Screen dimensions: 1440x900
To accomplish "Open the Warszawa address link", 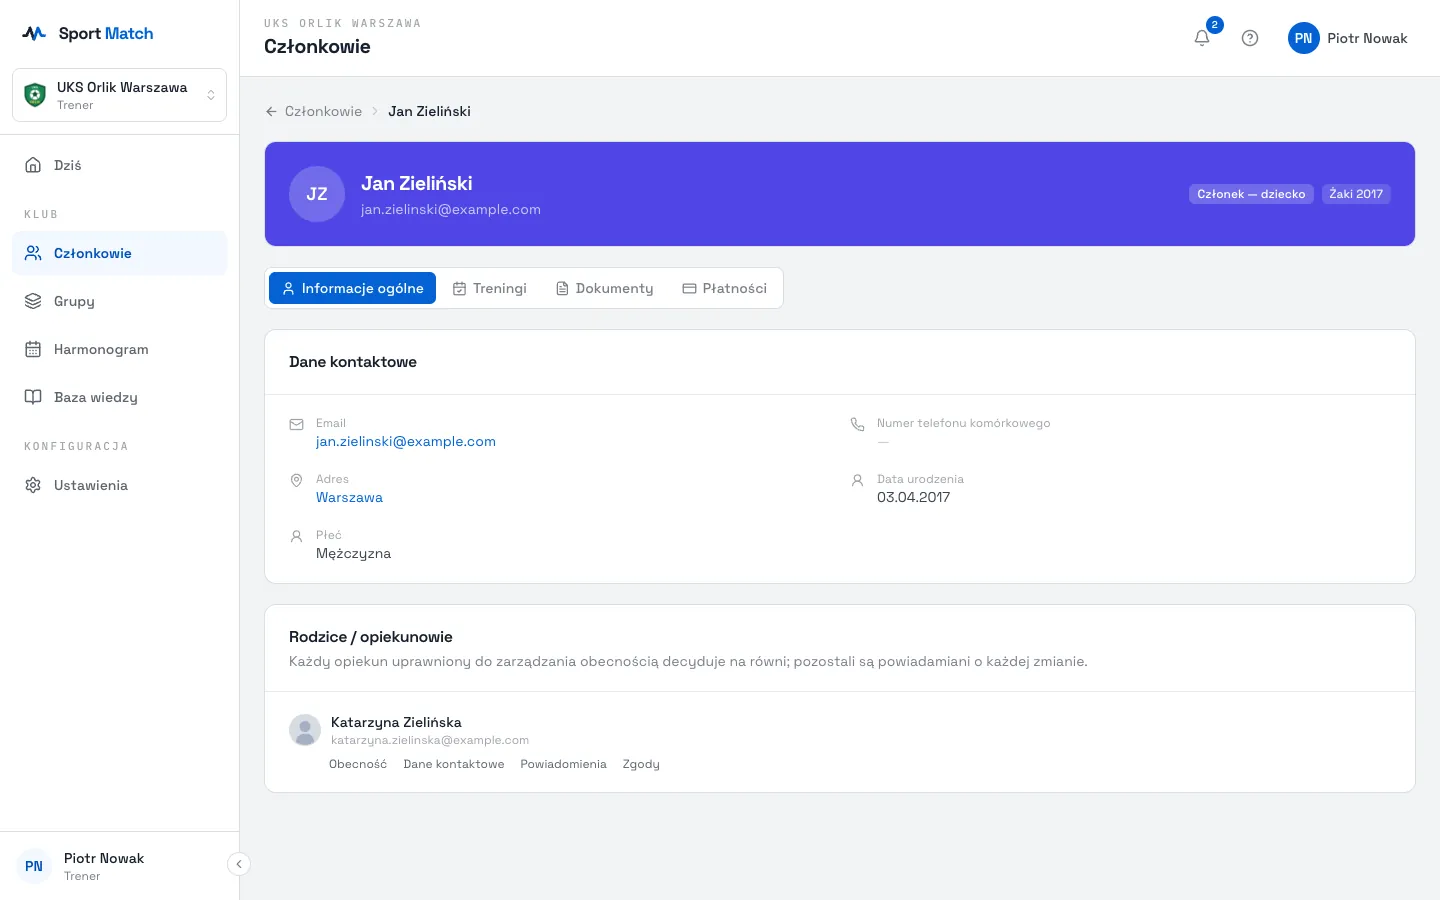I will tap(349, 497).
